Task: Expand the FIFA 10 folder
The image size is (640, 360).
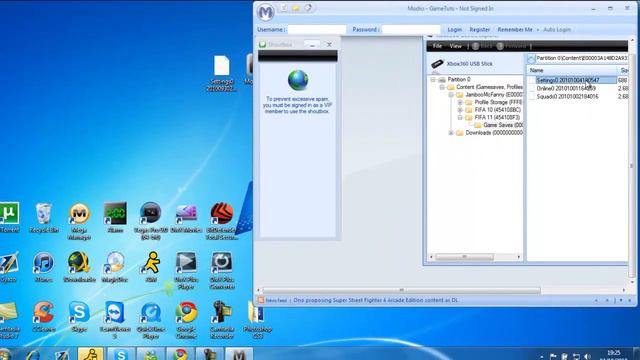Action: coord(460,110)
